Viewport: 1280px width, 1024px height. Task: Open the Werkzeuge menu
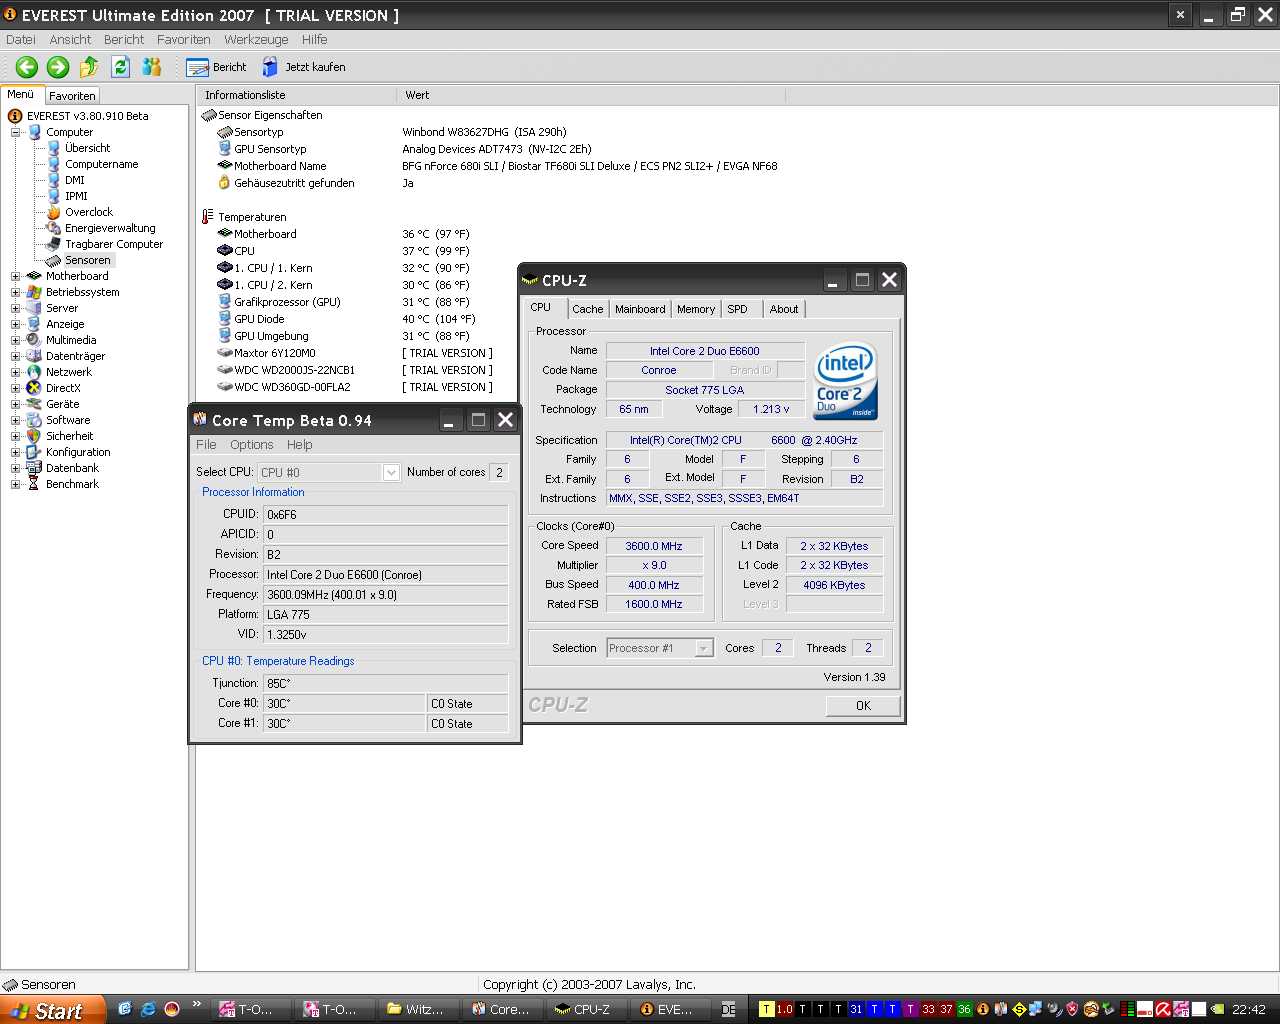pyautogui.click(x=256, y=40)
